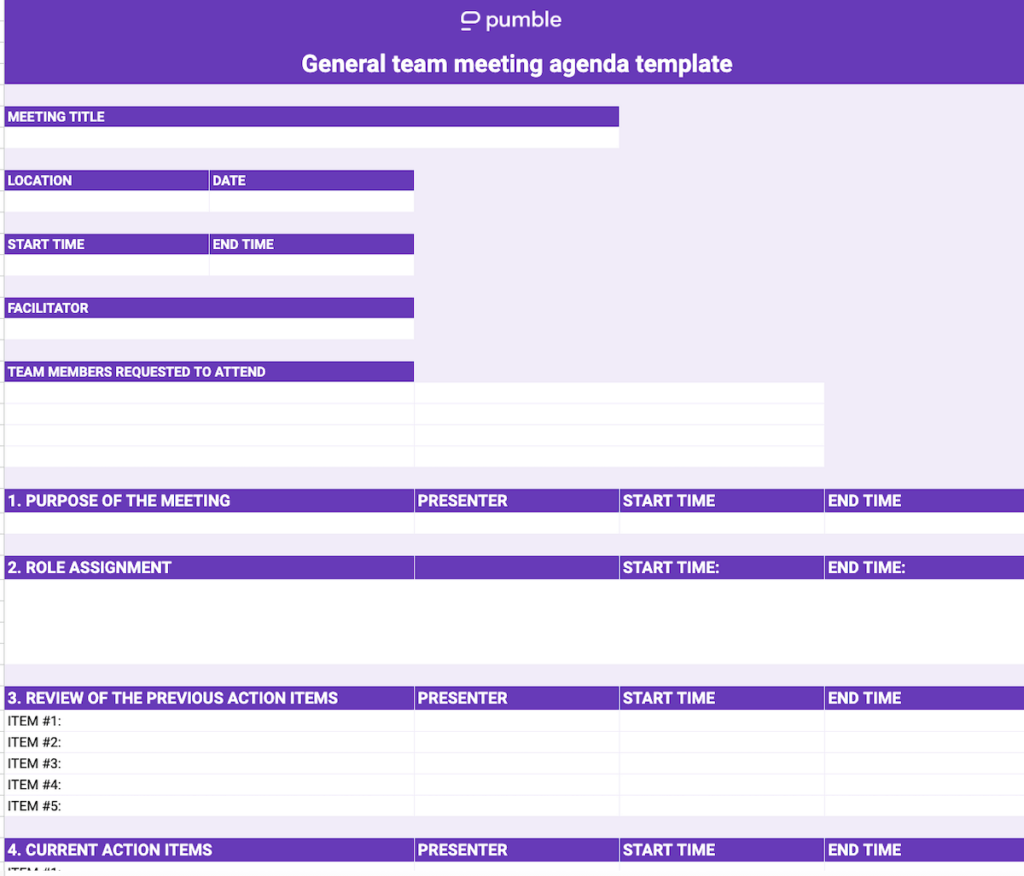The image size is (1024, 876).
Task: Click the START TIME: header in Role Assignment
Action: (x=670, y=567)
